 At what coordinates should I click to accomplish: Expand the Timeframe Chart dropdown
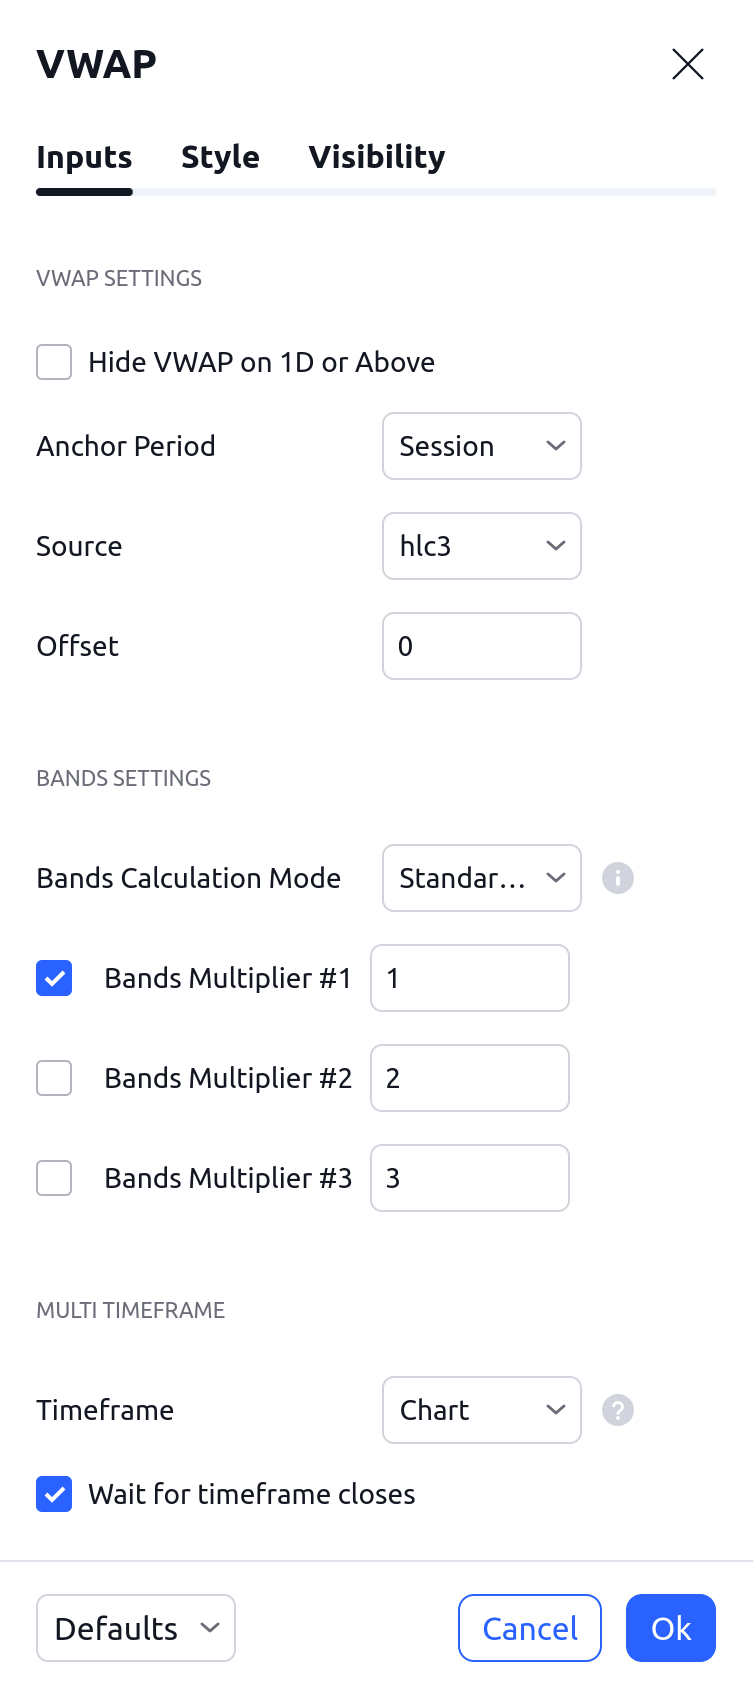coord(481,1410)
